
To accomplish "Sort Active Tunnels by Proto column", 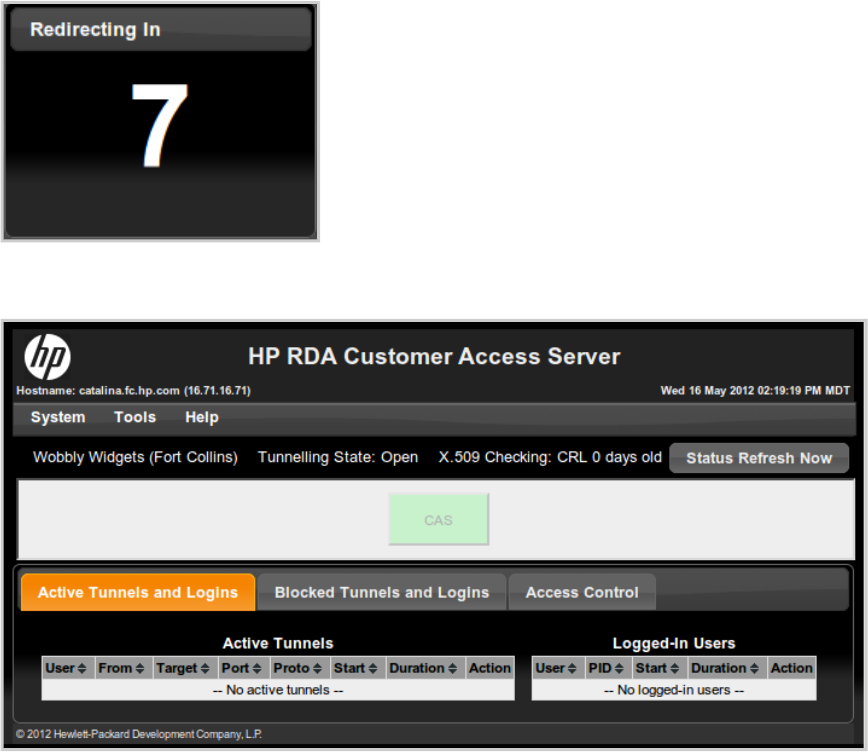I will (297, 668).
